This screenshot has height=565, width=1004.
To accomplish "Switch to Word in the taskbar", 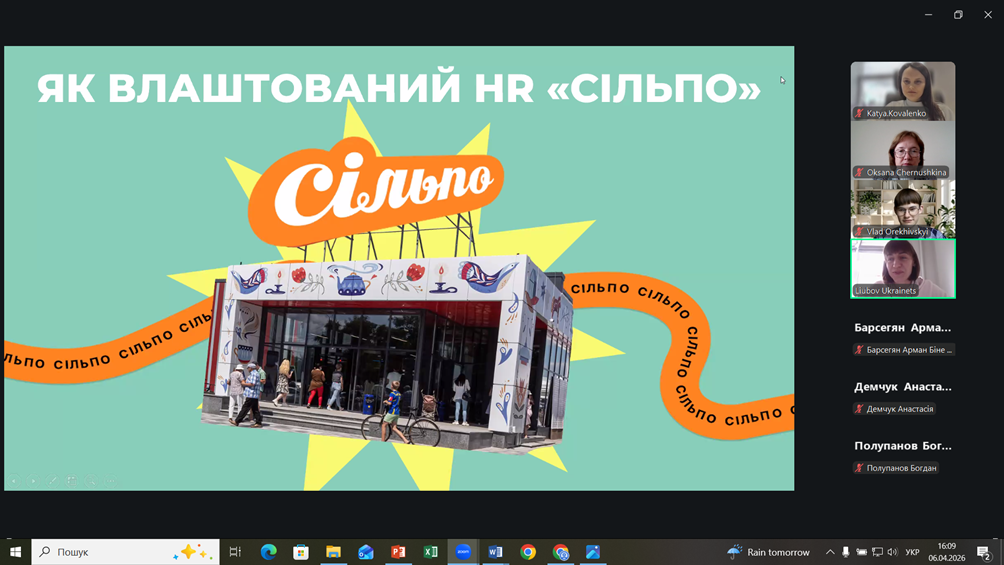I will coord(495,552).
